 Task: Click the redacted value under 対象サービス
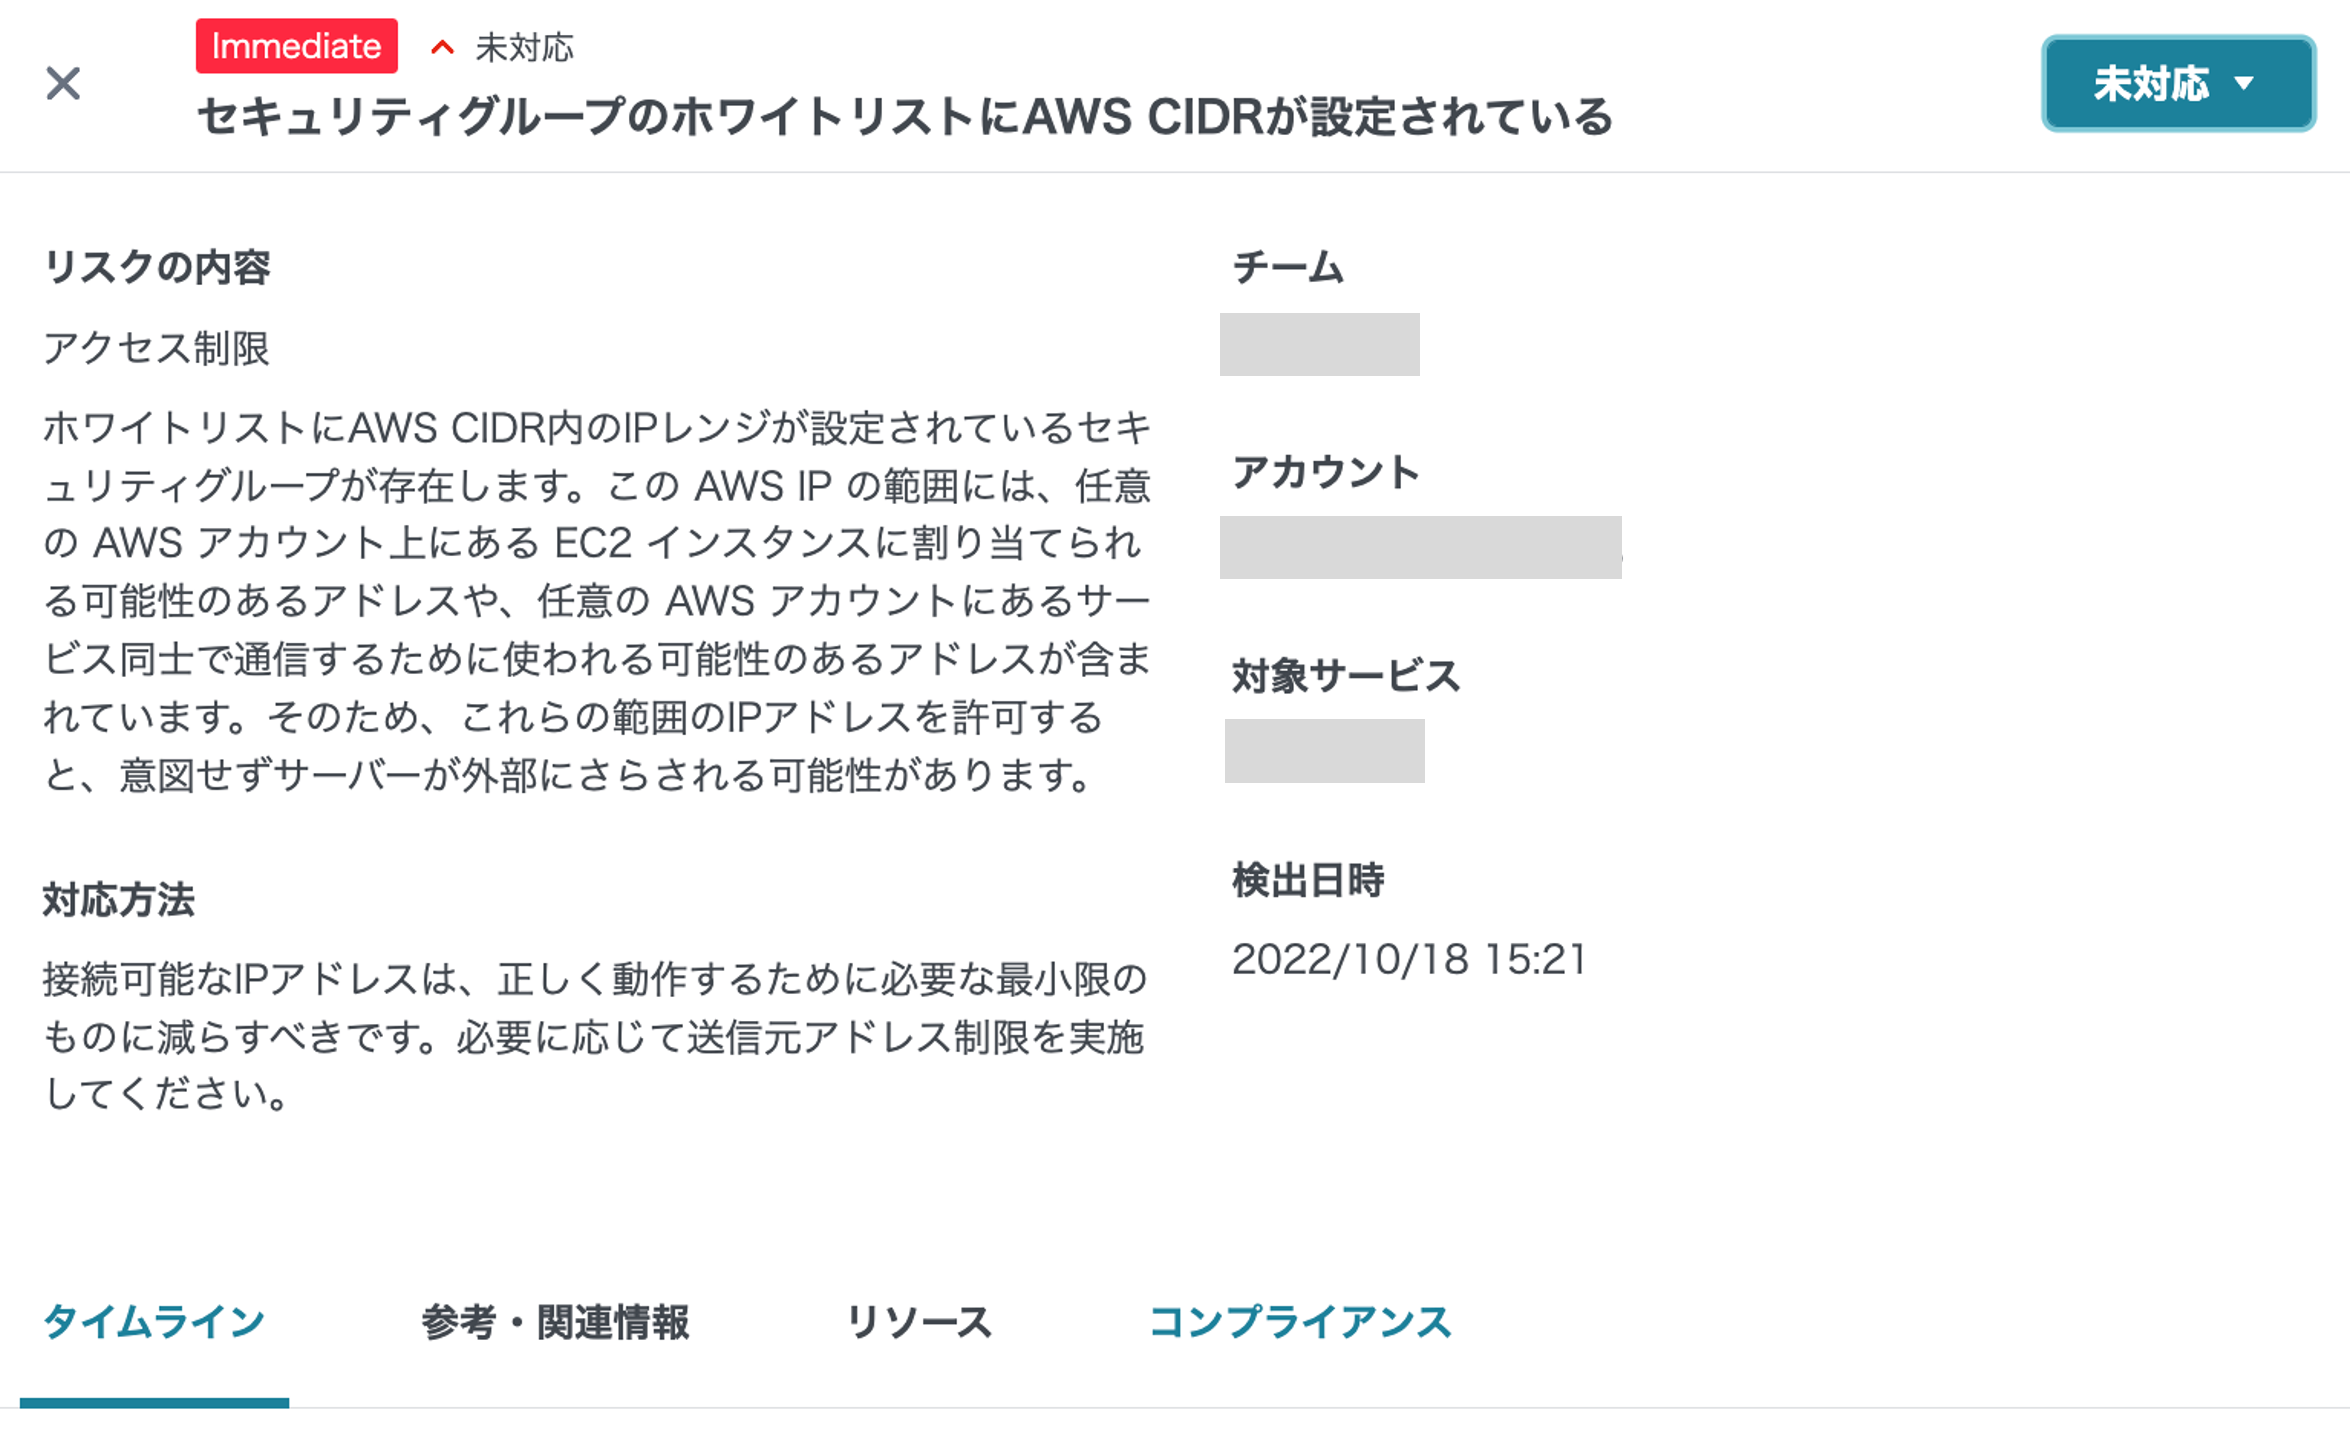point(1324,751)
